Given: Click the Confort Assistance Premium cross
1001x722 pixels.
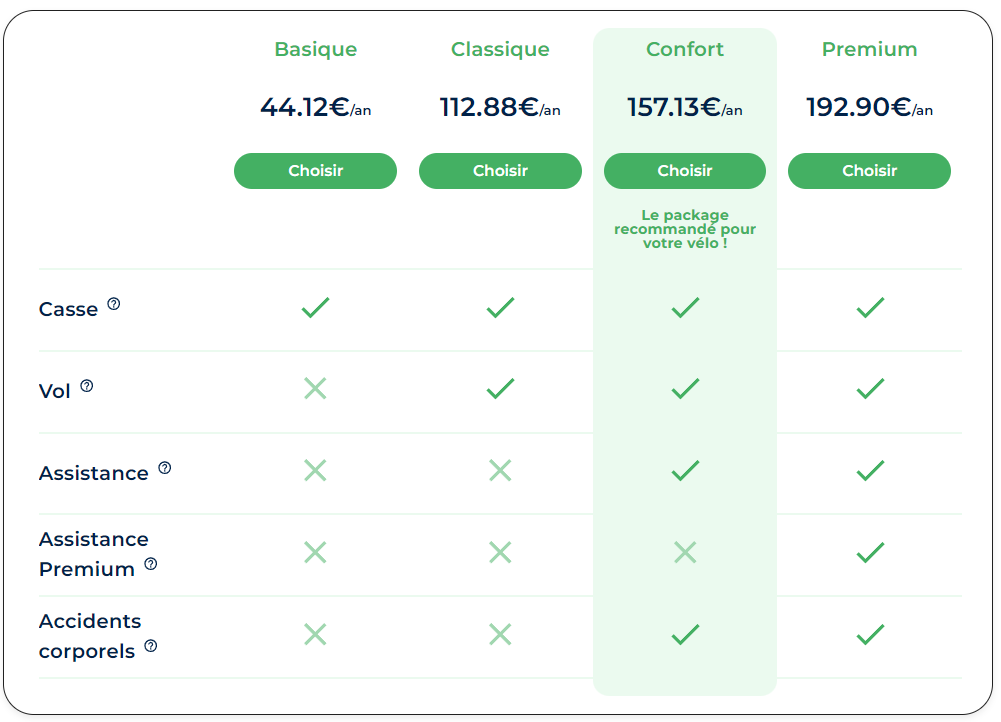Looking at the screenshot, I should point(685,552).
